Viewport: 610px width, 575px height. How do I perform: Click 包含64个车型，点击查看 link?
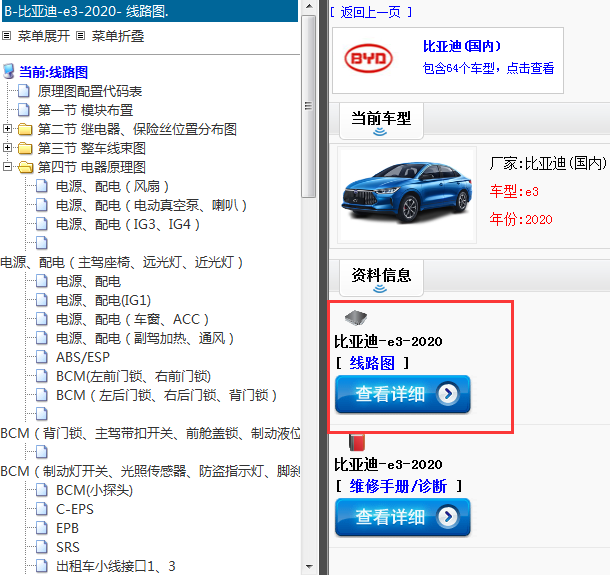tap(488, 68)
